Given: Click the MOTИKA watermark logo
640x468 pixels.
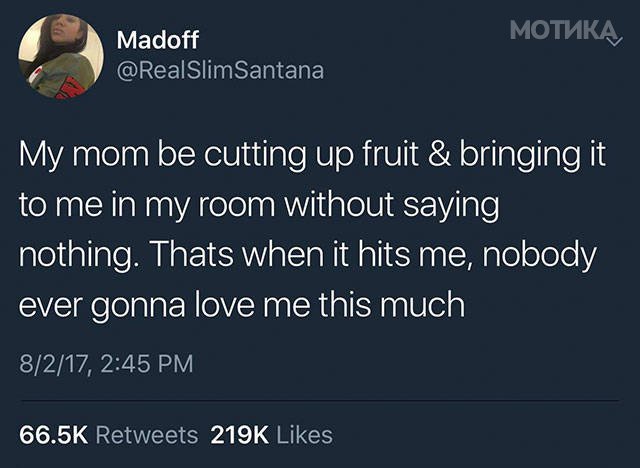Looking at the screenshot, I should pos(562,31).
